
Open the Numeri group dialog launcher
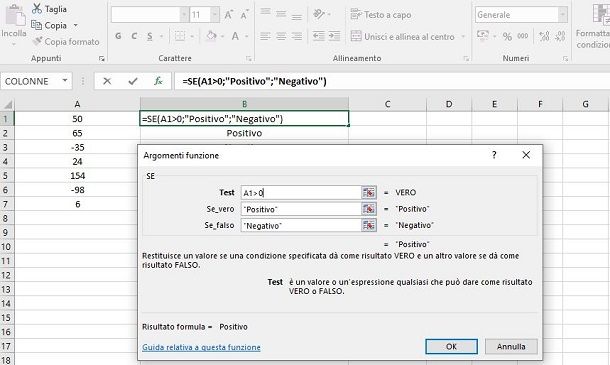(565, 59)
